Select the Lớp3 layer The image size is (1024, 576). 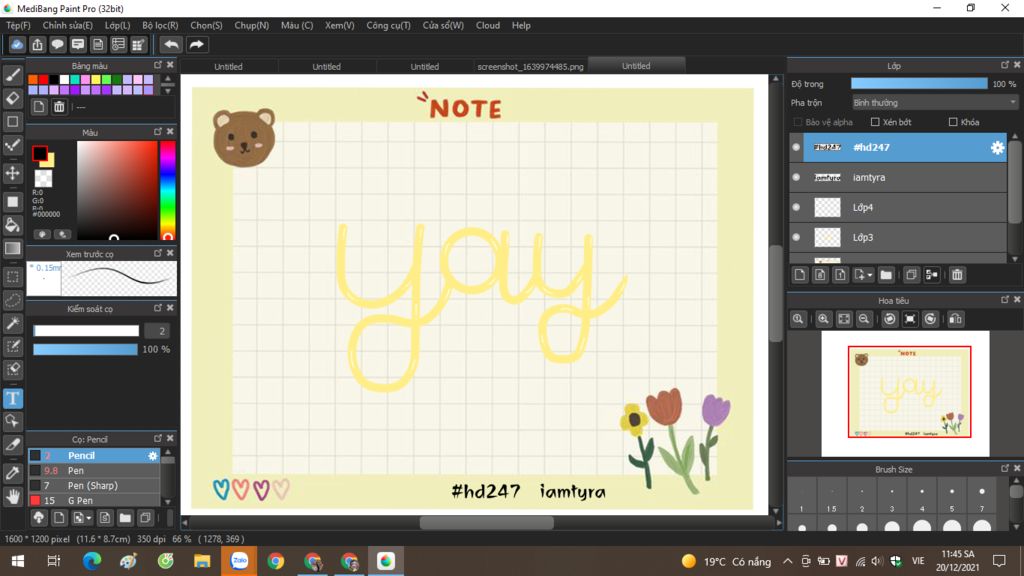[x=905, y=238]
